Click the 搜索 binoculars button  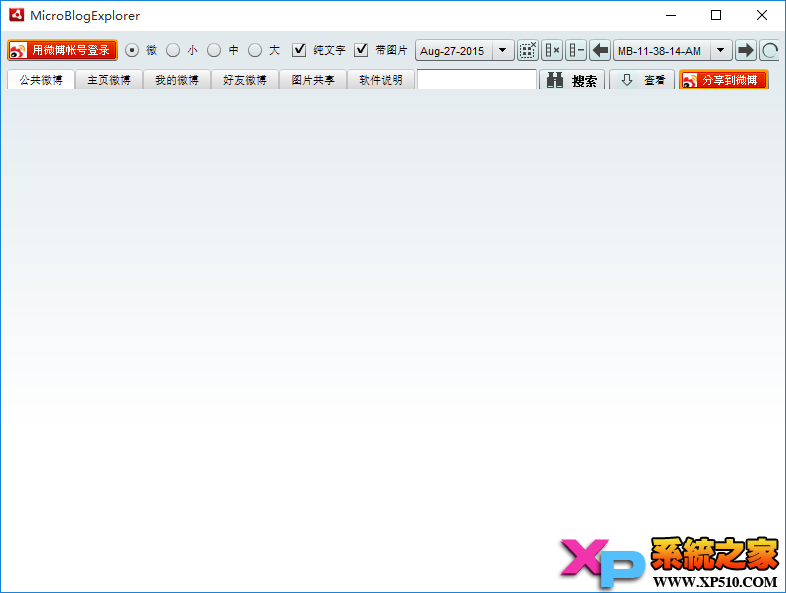tap(572, 80)
